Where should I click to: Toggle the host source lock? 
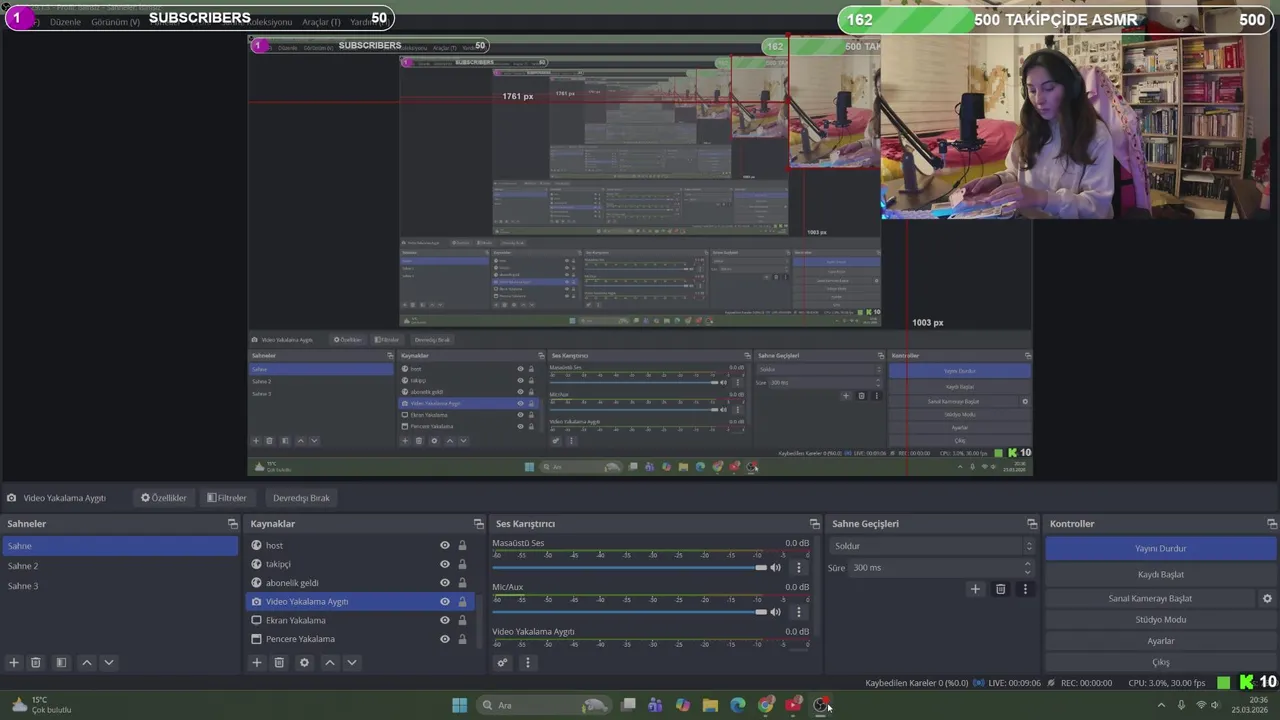462,545
